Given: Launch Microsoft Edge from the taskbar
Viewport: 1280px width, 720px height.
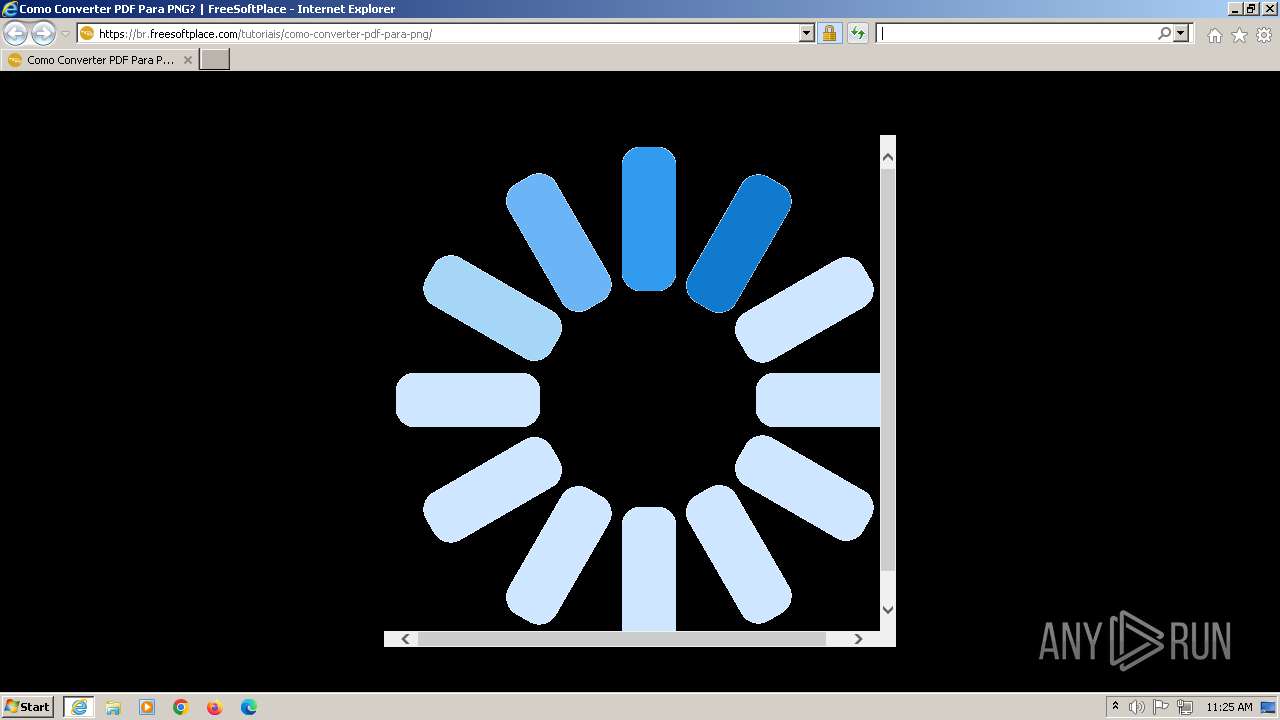Looking at the screenshot, I should [x=249, y=707].
